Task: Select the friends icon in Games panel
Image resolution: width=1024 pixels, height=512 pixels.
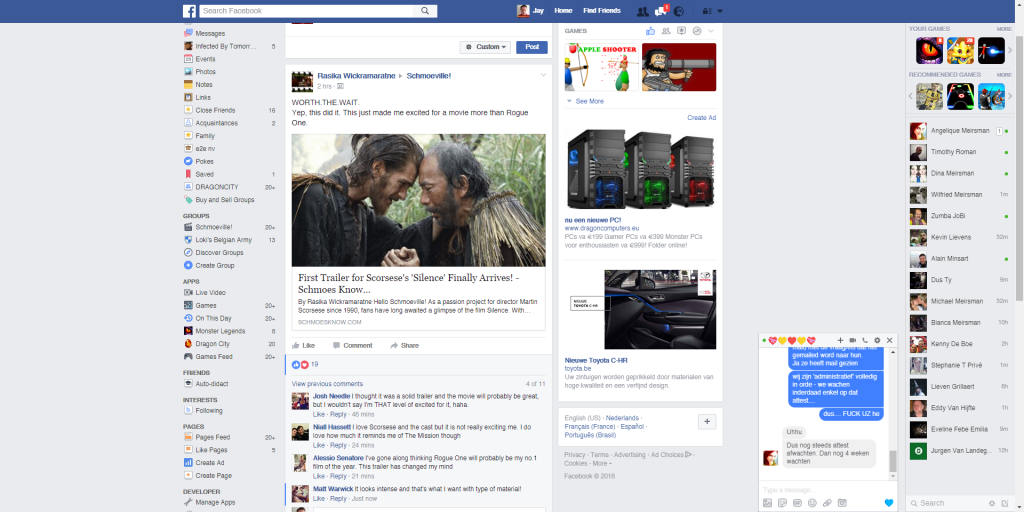Action: click(666, 31)
